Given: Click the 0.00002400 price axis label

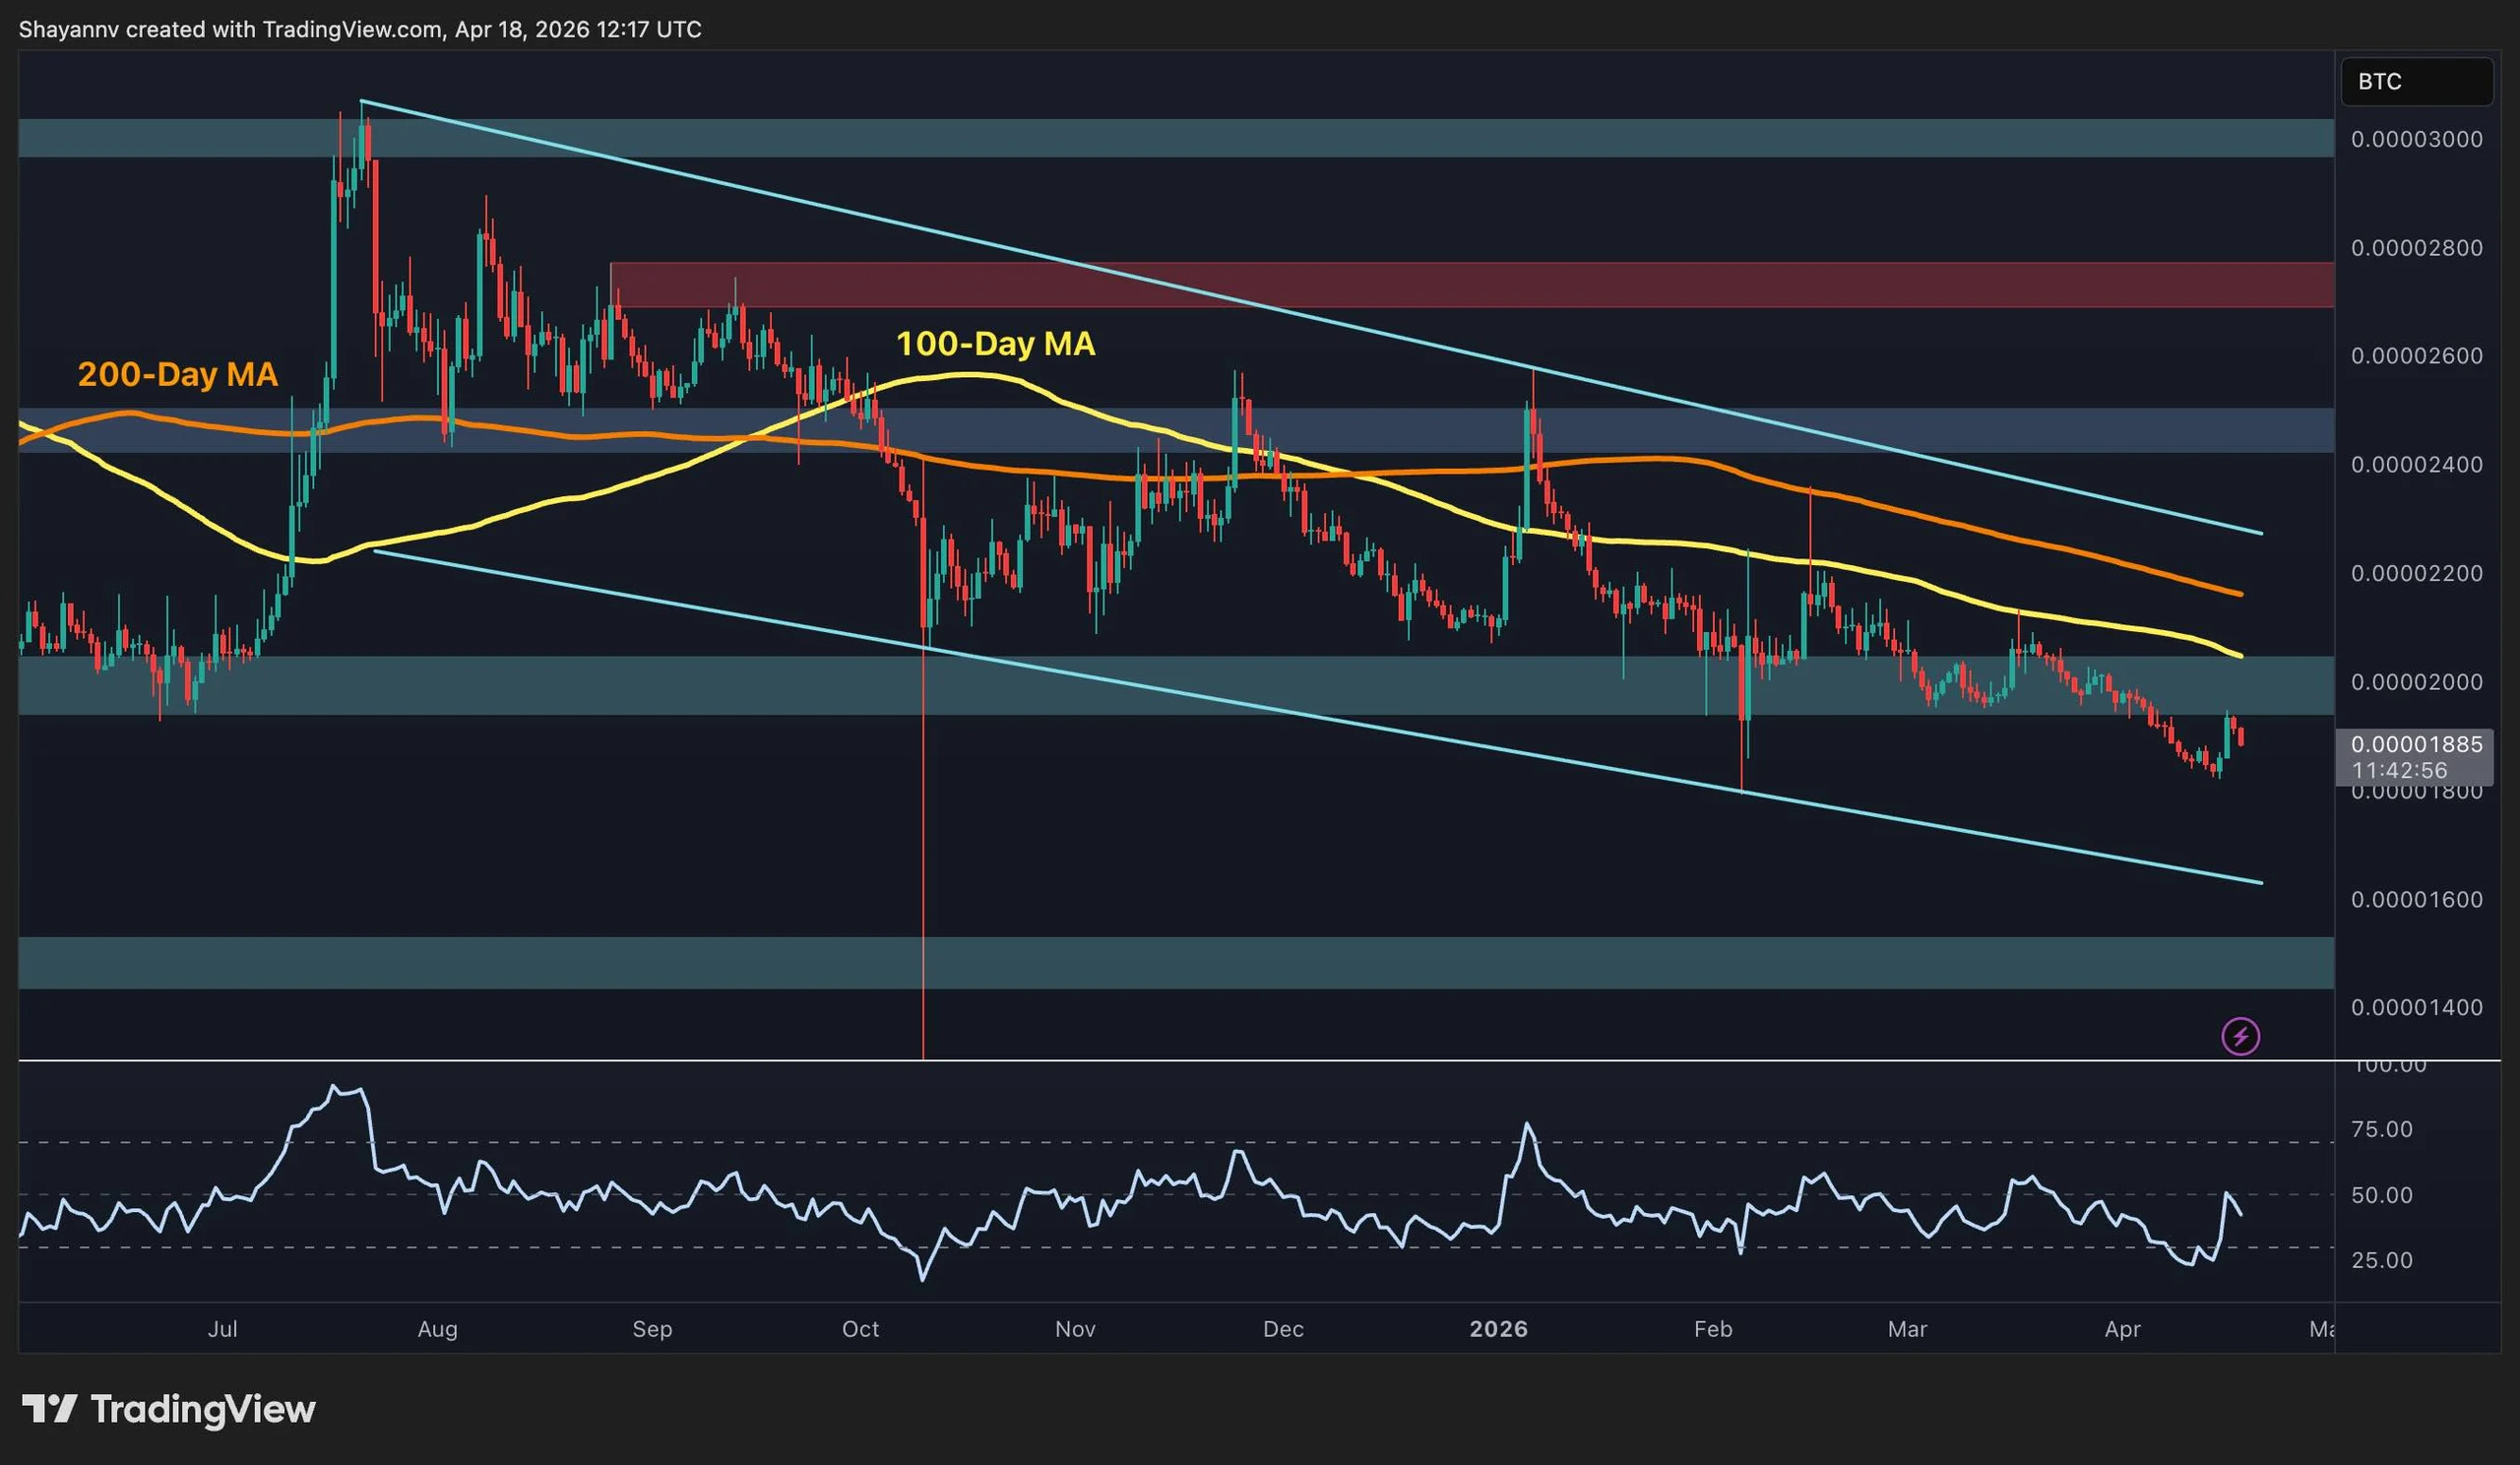Looking at the screenshot, I should (2416, 465).
